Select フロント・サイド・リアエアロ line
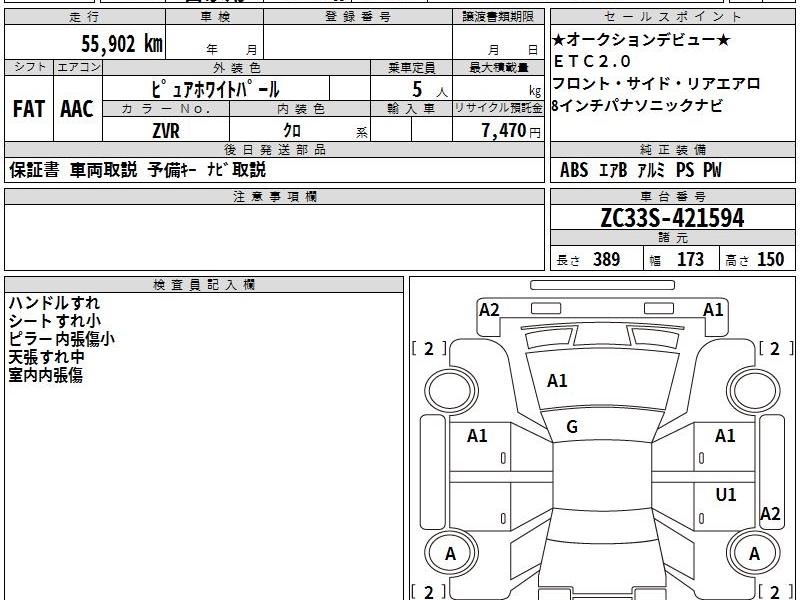The height and width of the screenshot is (600, 800). pyautogui.click(x=657, y=84)
